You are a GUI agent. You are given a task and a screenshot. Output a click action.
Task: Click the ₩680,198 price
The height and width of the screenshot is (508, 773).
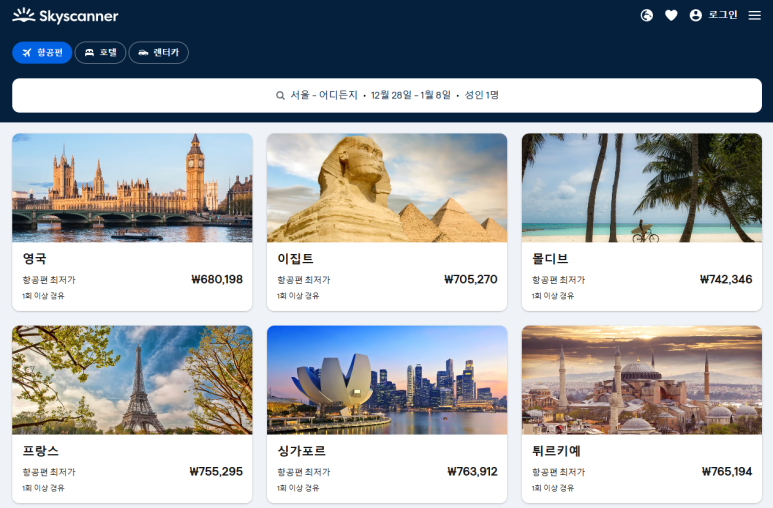point(217,280)
